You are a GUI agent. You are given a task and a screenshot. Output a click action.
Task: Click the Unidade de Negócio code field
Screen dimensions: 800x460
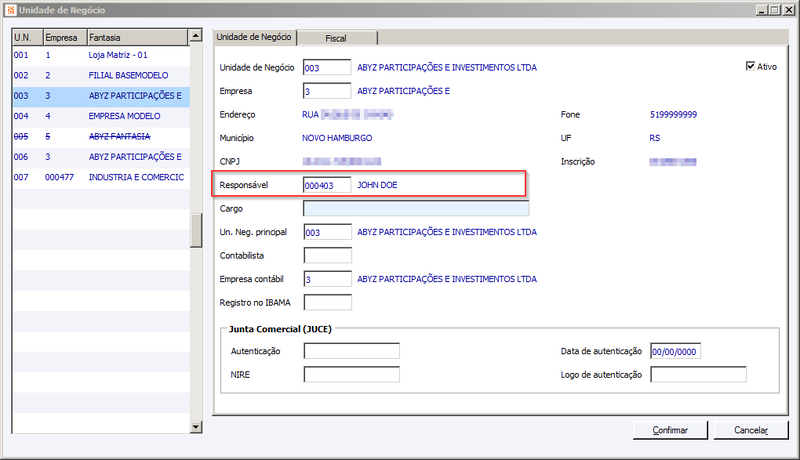click(x=327, y=67)
